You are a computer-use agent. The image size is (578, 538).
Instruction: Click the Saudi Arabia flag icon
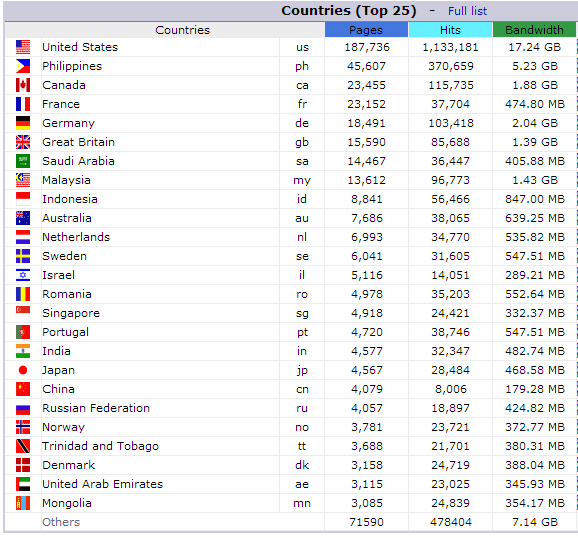[x=23, y=161]
